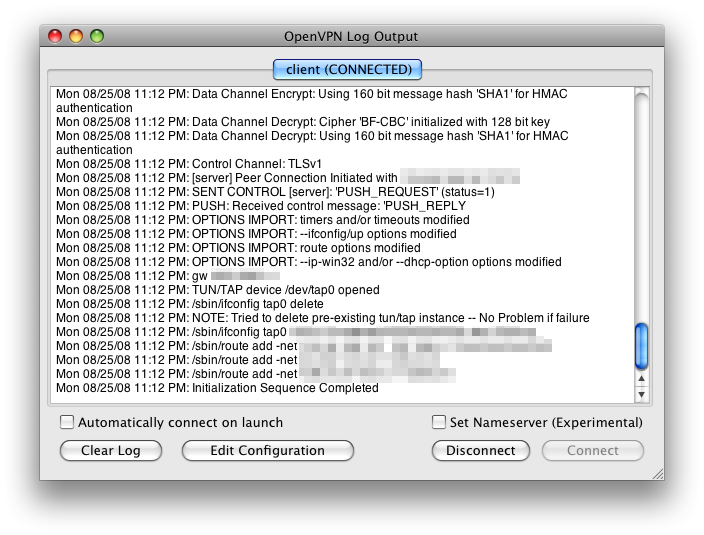Select 'OPTIONS IMPORT: route options modified' line
The width and height of the screenshot is (704, 535).
238,248
